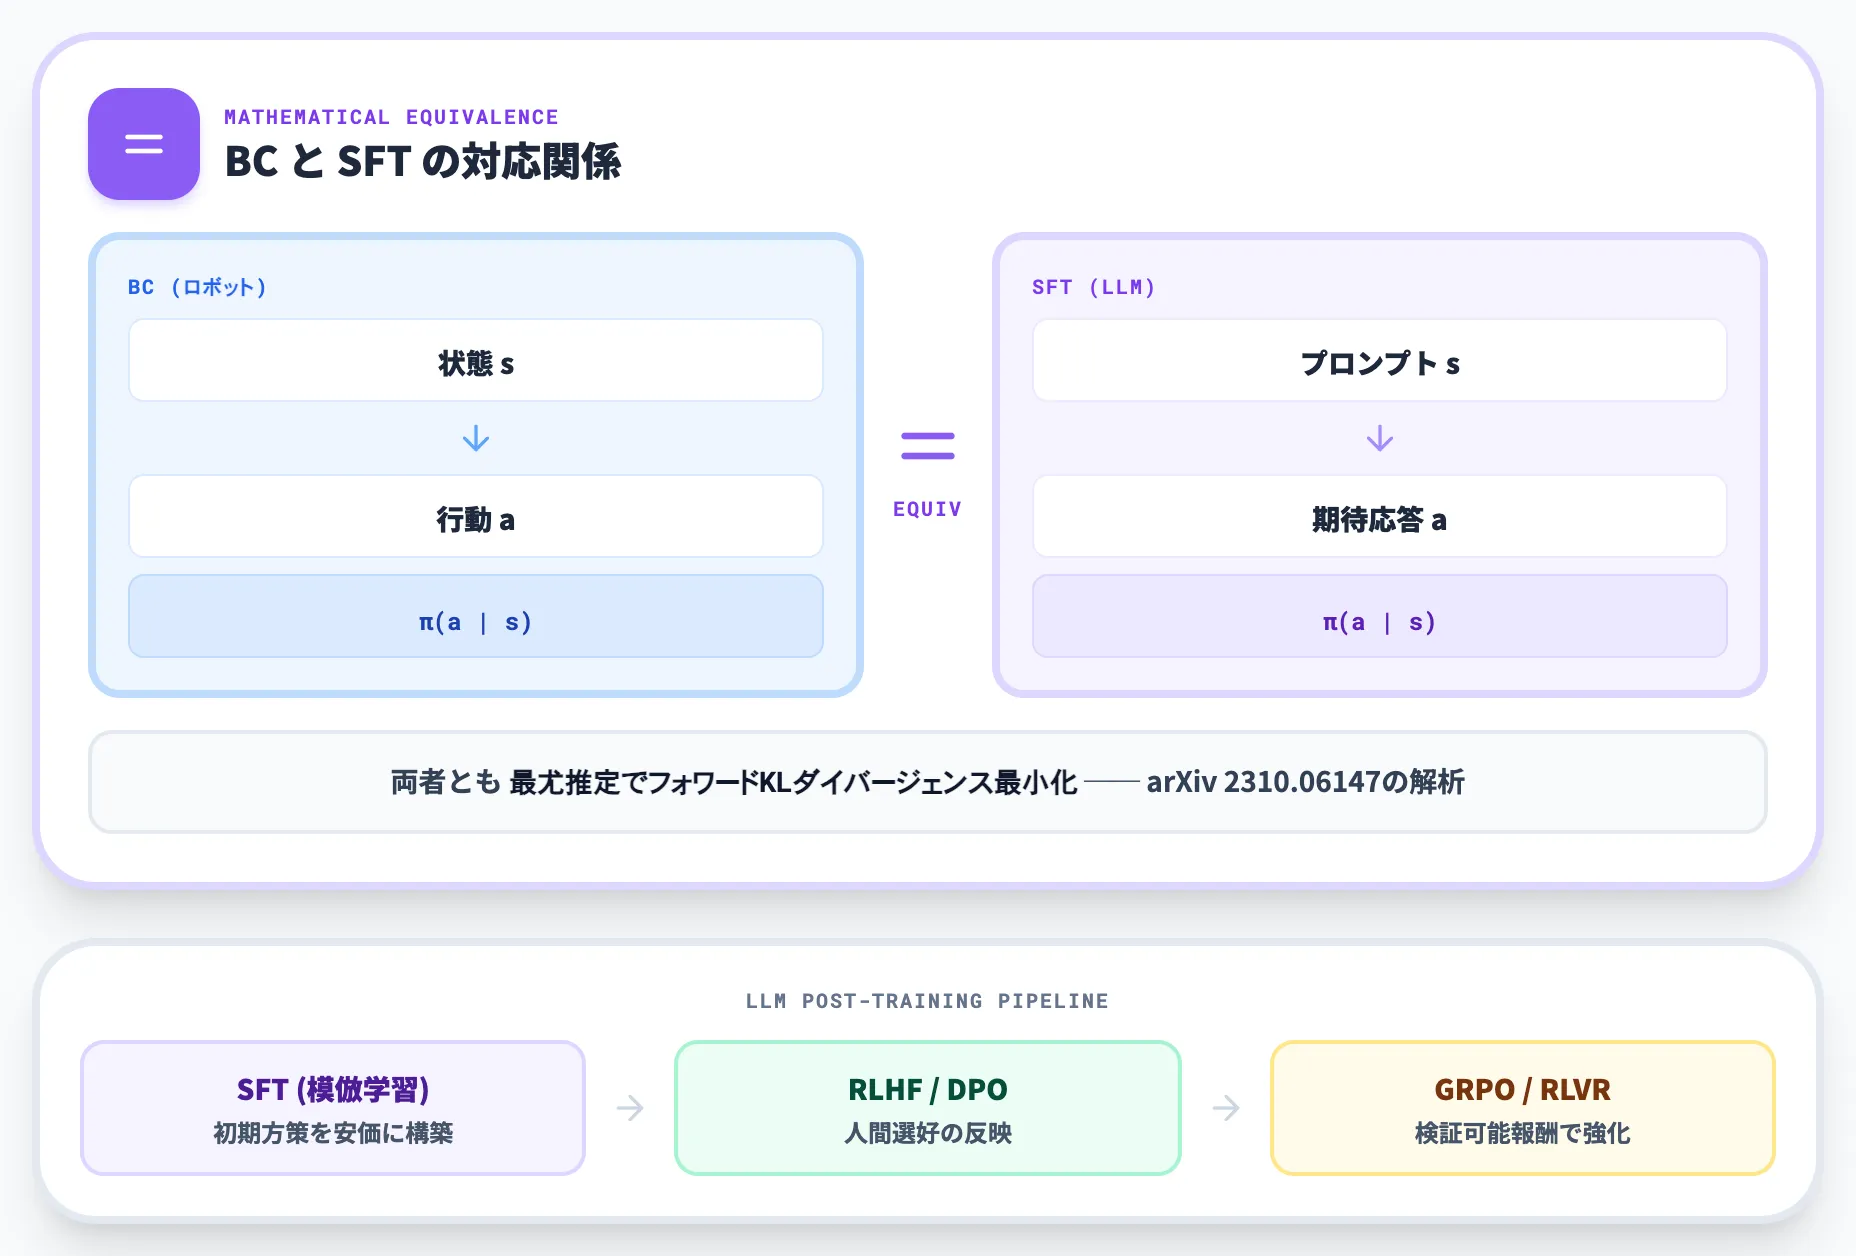Viewport: 1856px width, 1256px height.
Task: Click the MATHEMATICAL EQUIVALENCE label
Action: 391,117
